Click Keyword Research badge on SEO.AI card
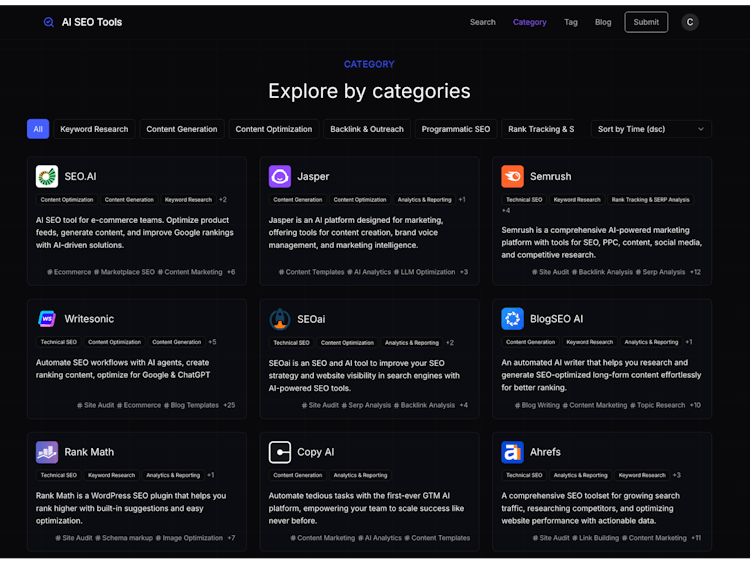The image size is (750, 563). 188,199
